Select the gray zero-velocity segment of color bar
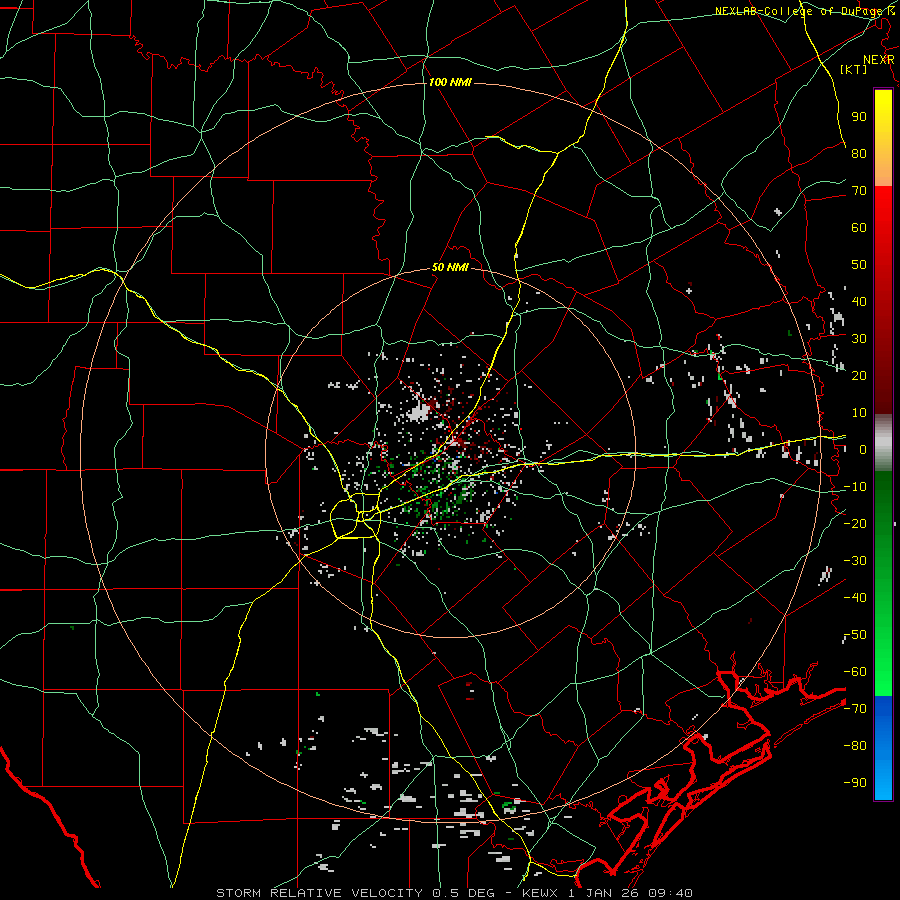The image size is (900, 900). pyautogui.click(x=883, y=443)
